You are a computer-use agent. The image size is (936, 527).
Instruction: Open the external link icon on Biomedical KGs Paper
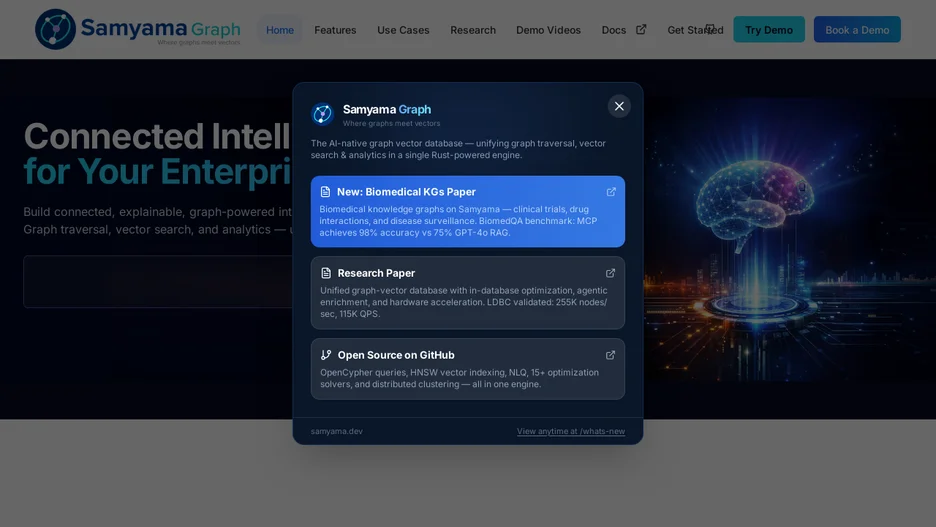(611, 192)
